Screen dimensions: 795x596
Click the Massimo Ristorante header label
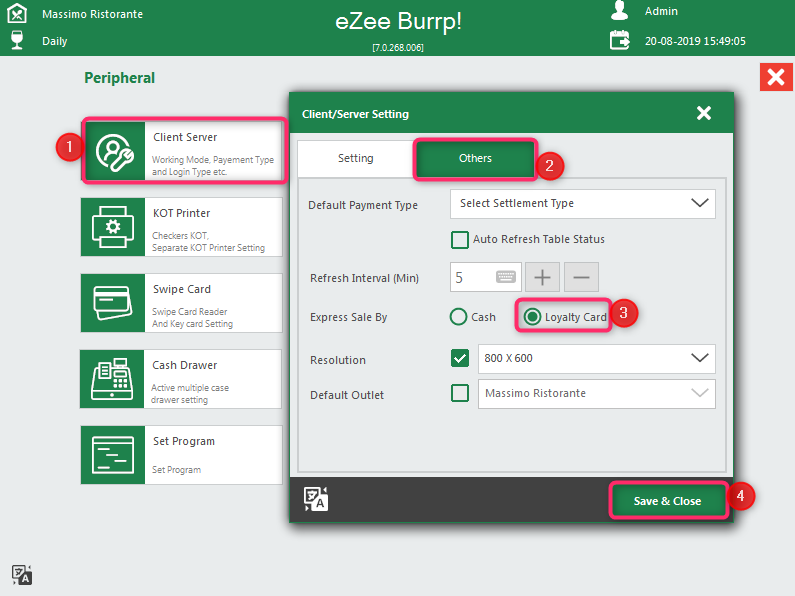[x=92, y=14]
